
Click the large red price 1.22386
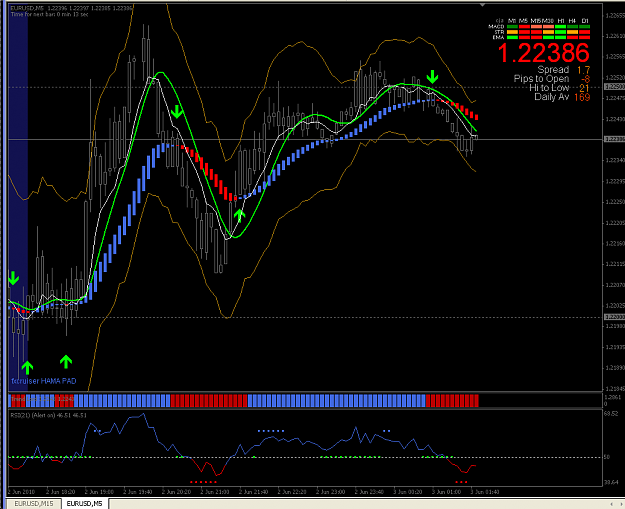point(543,53)
